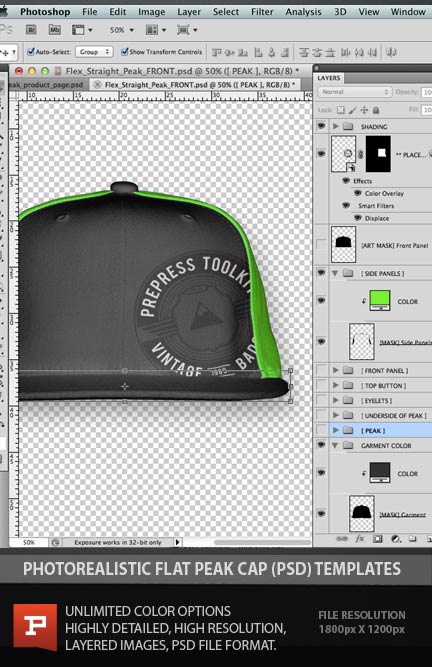The height and width of the screenshot is (667, 432).
Task: Switch to the product_page.psd document tab
Action: click(48, 85)
